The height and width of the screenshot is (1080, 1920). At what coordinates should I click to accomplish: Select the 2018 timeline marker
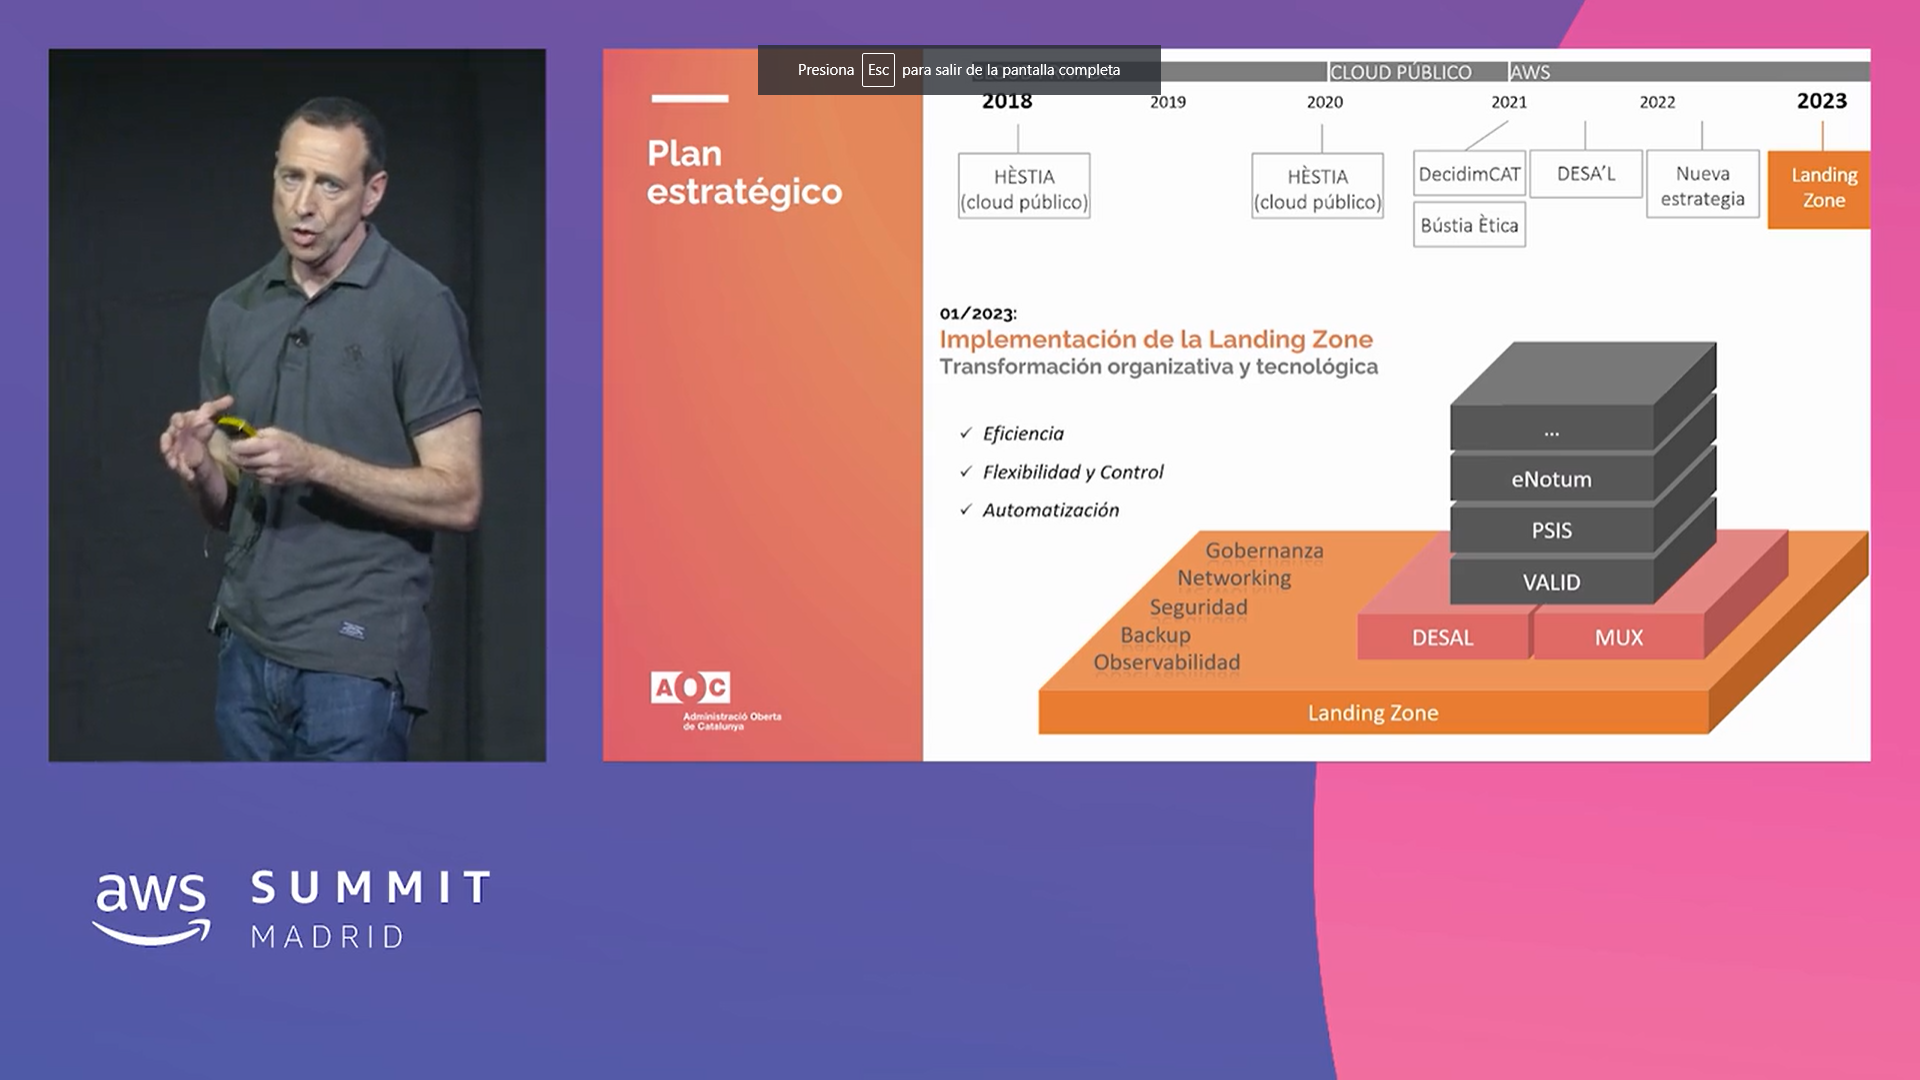pos(1007,101)
